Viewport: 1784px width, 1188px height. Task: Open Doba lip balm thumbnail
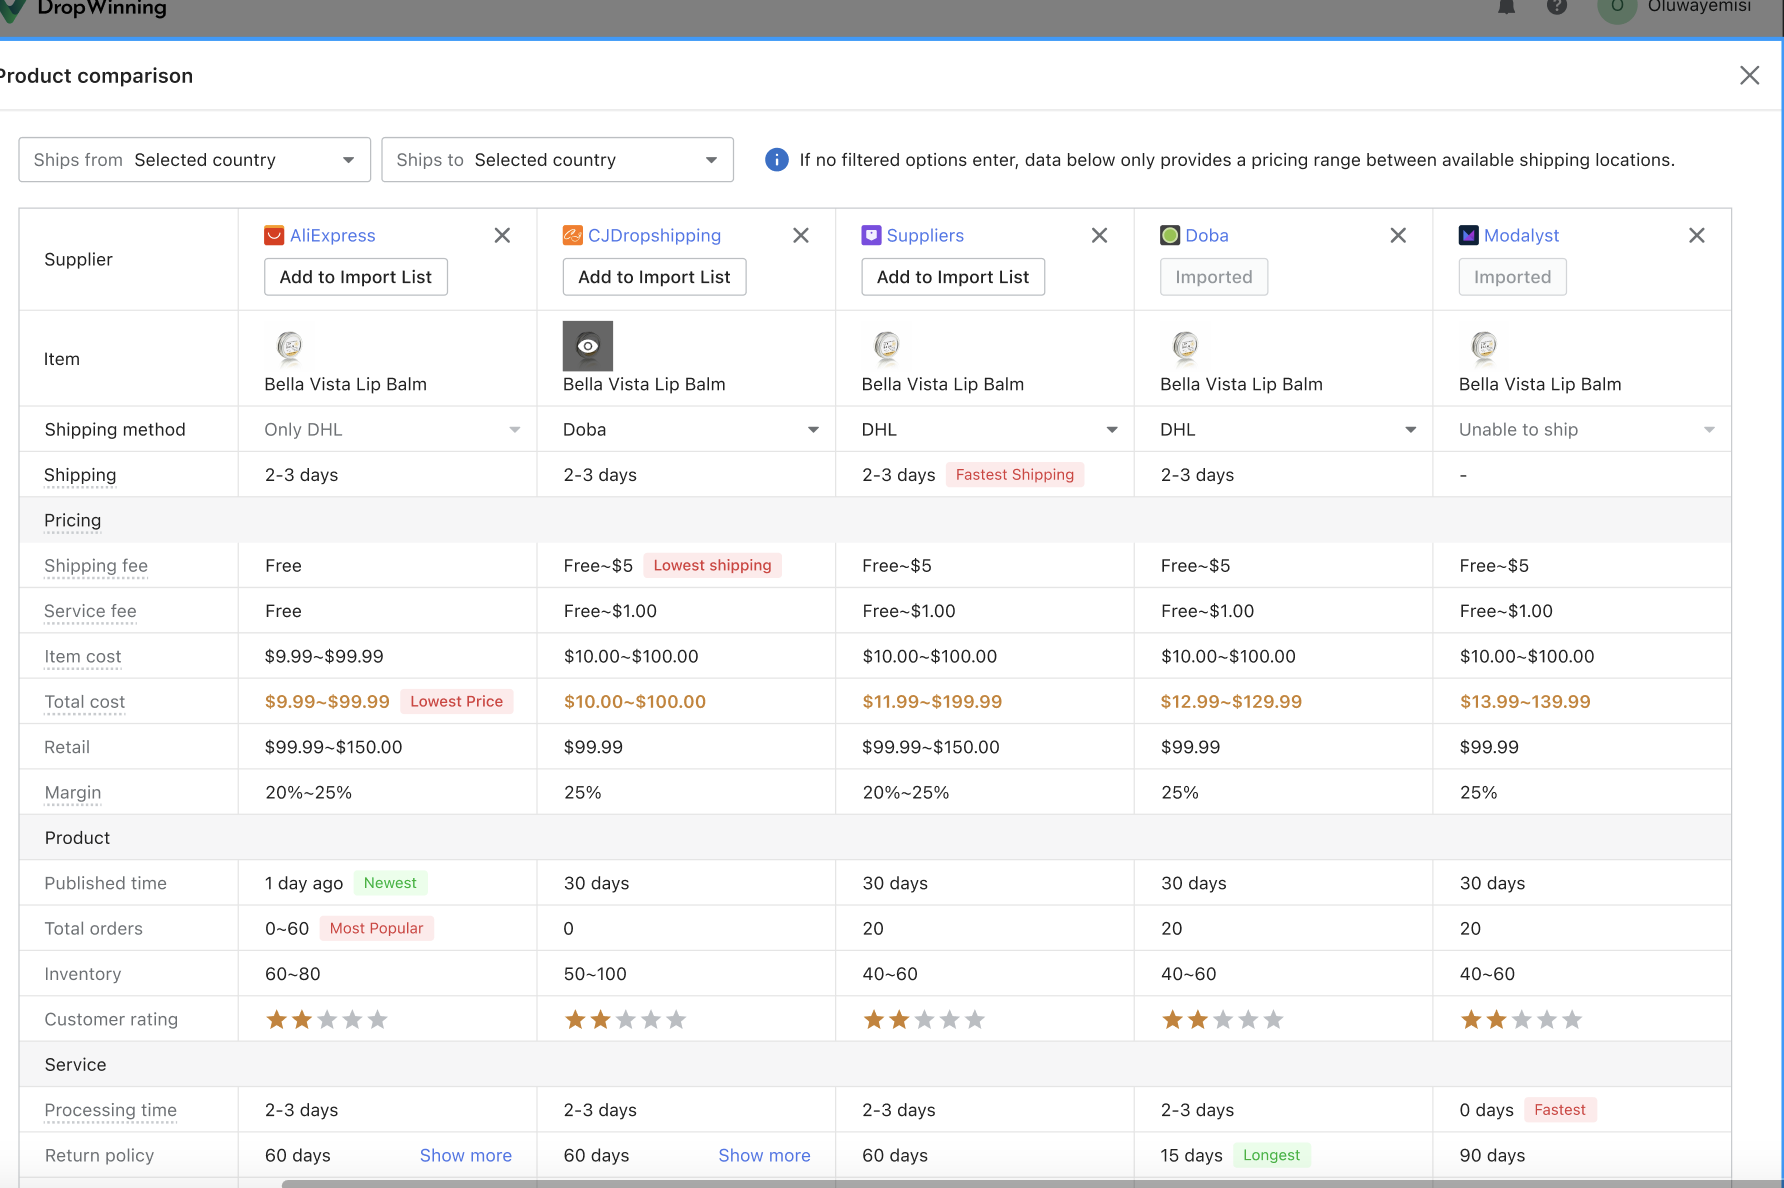[x=1186, y=346]
